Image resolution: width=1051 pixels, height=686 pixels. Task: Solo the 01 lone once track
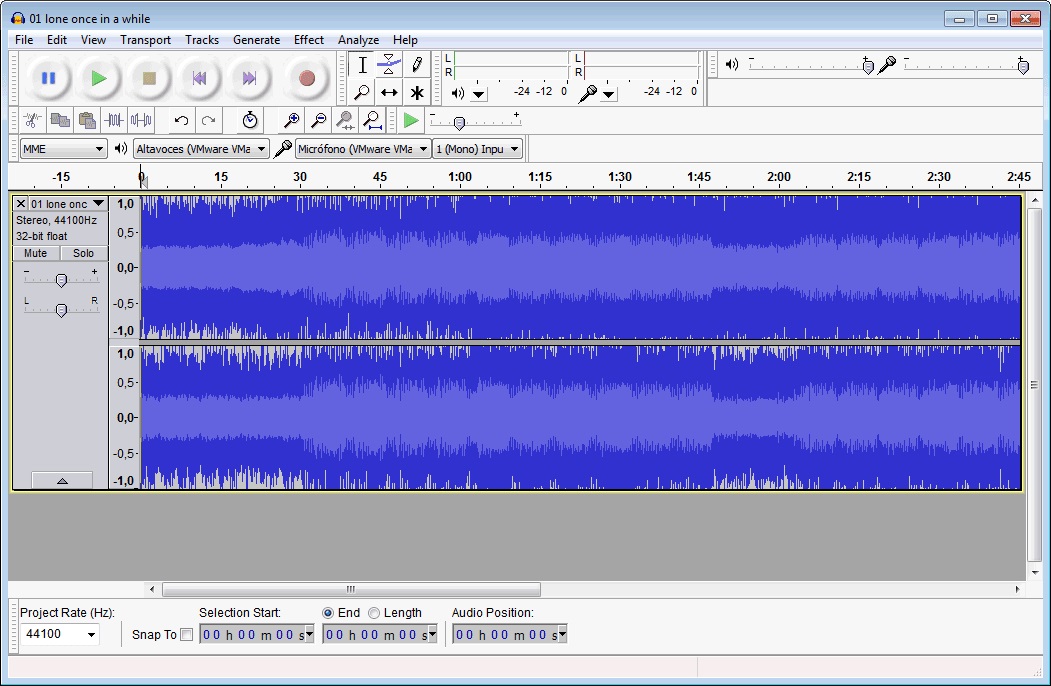click(83, 254)
